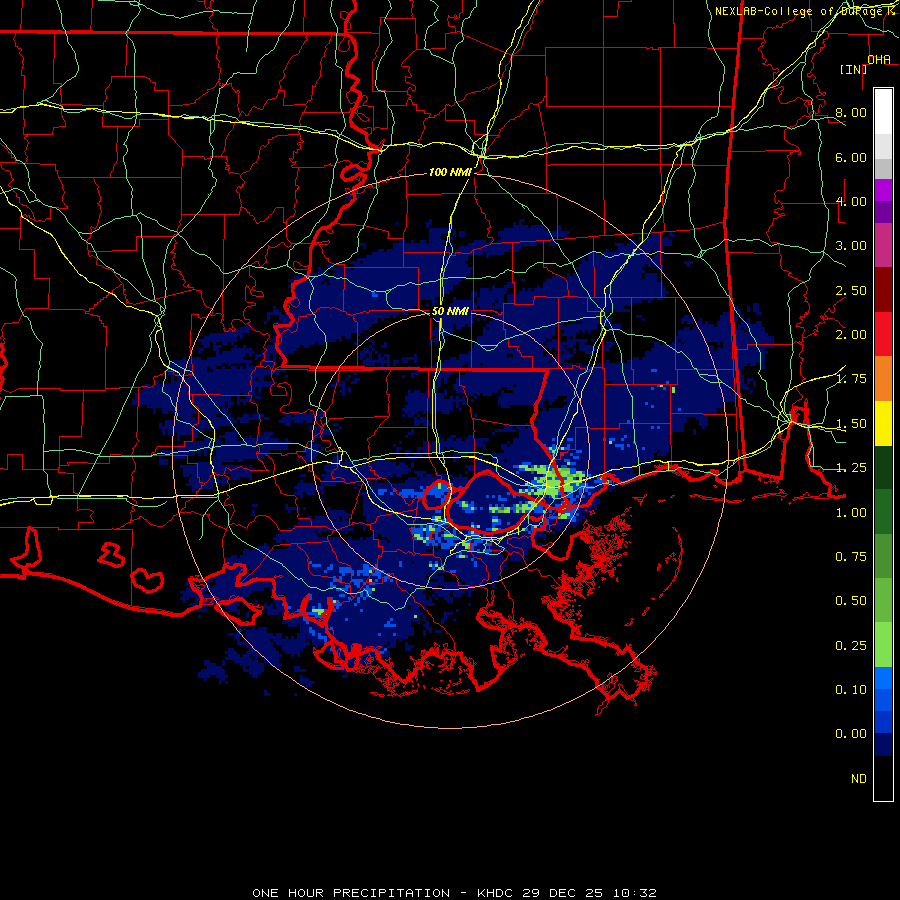This screenshot has height=900, width=900.
Task: Click the lime green swatch beside 0.25
Action: (x=883, y=644)
